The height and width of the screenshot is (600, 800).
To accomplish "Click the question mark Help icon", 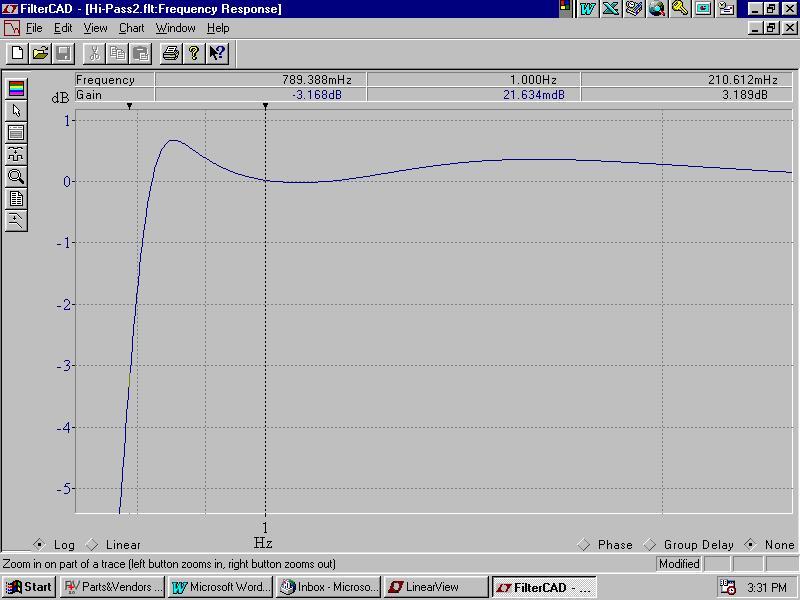I will (194, 53).
